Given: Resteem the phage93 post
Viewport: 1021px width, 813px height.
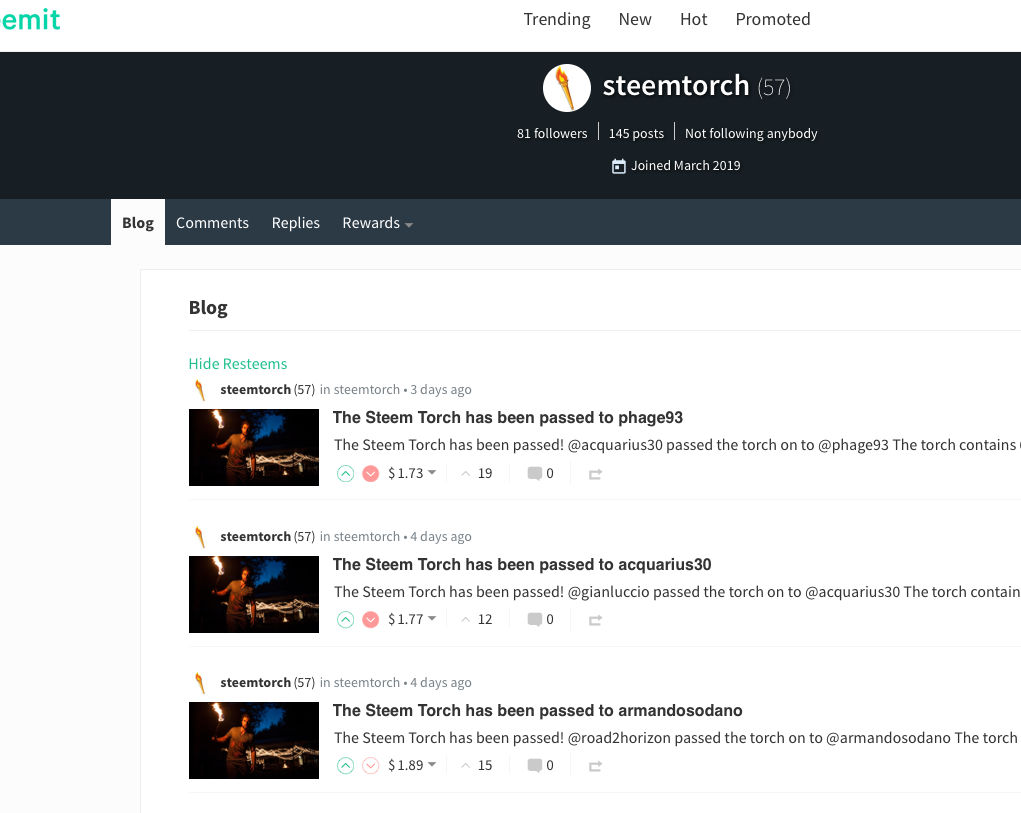Looking at the screenshot, I should pyautogui.click(x=595, y=475).
